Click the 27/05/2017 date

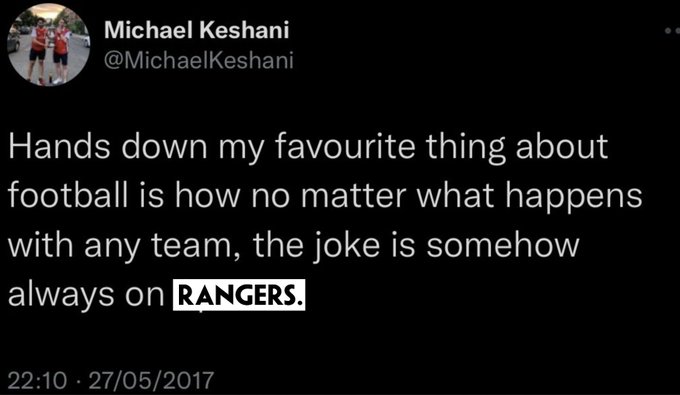click(151, 380)
